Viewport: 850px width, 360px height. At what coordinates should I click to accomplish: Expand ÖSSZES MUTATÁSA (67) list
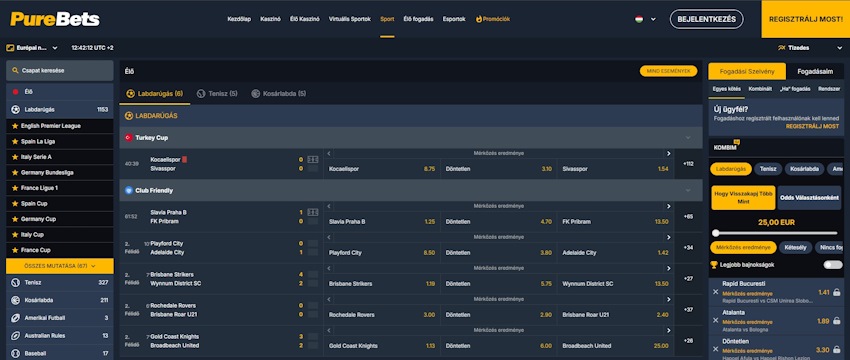(x=60, y=266)
